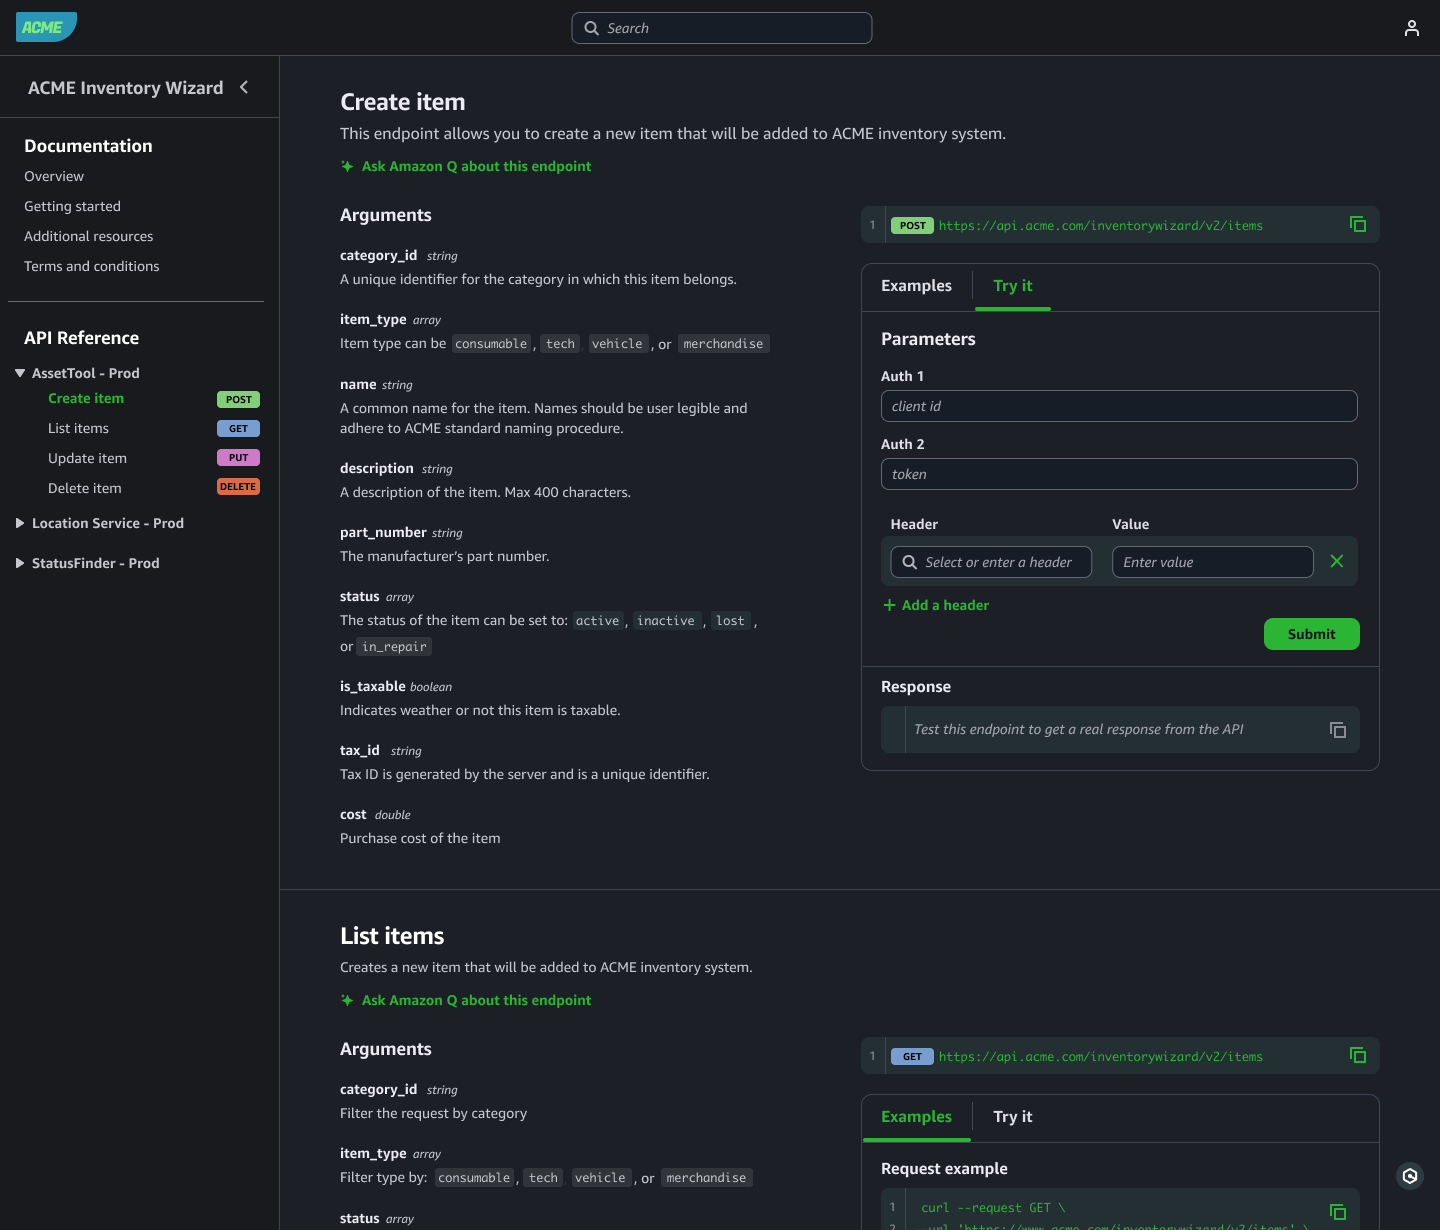Open Additional resources page

88,236
